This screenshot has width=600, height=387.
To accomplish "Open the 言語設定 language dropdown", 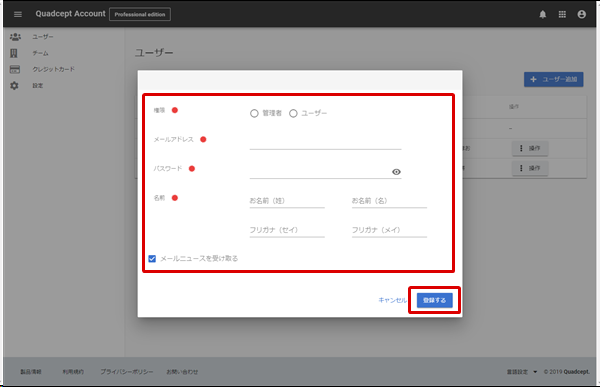I will coord(522,372).
